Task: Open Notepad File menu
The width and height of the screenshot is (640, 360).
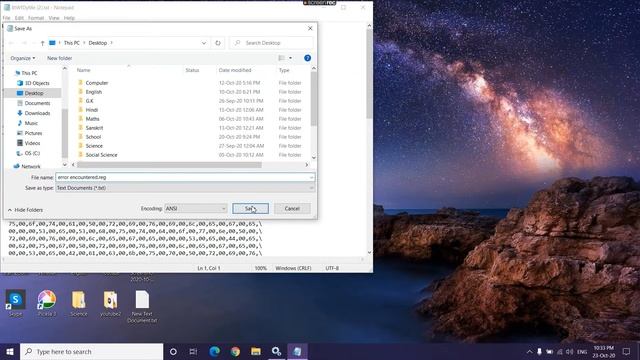Action: click(x=7, y=18)
